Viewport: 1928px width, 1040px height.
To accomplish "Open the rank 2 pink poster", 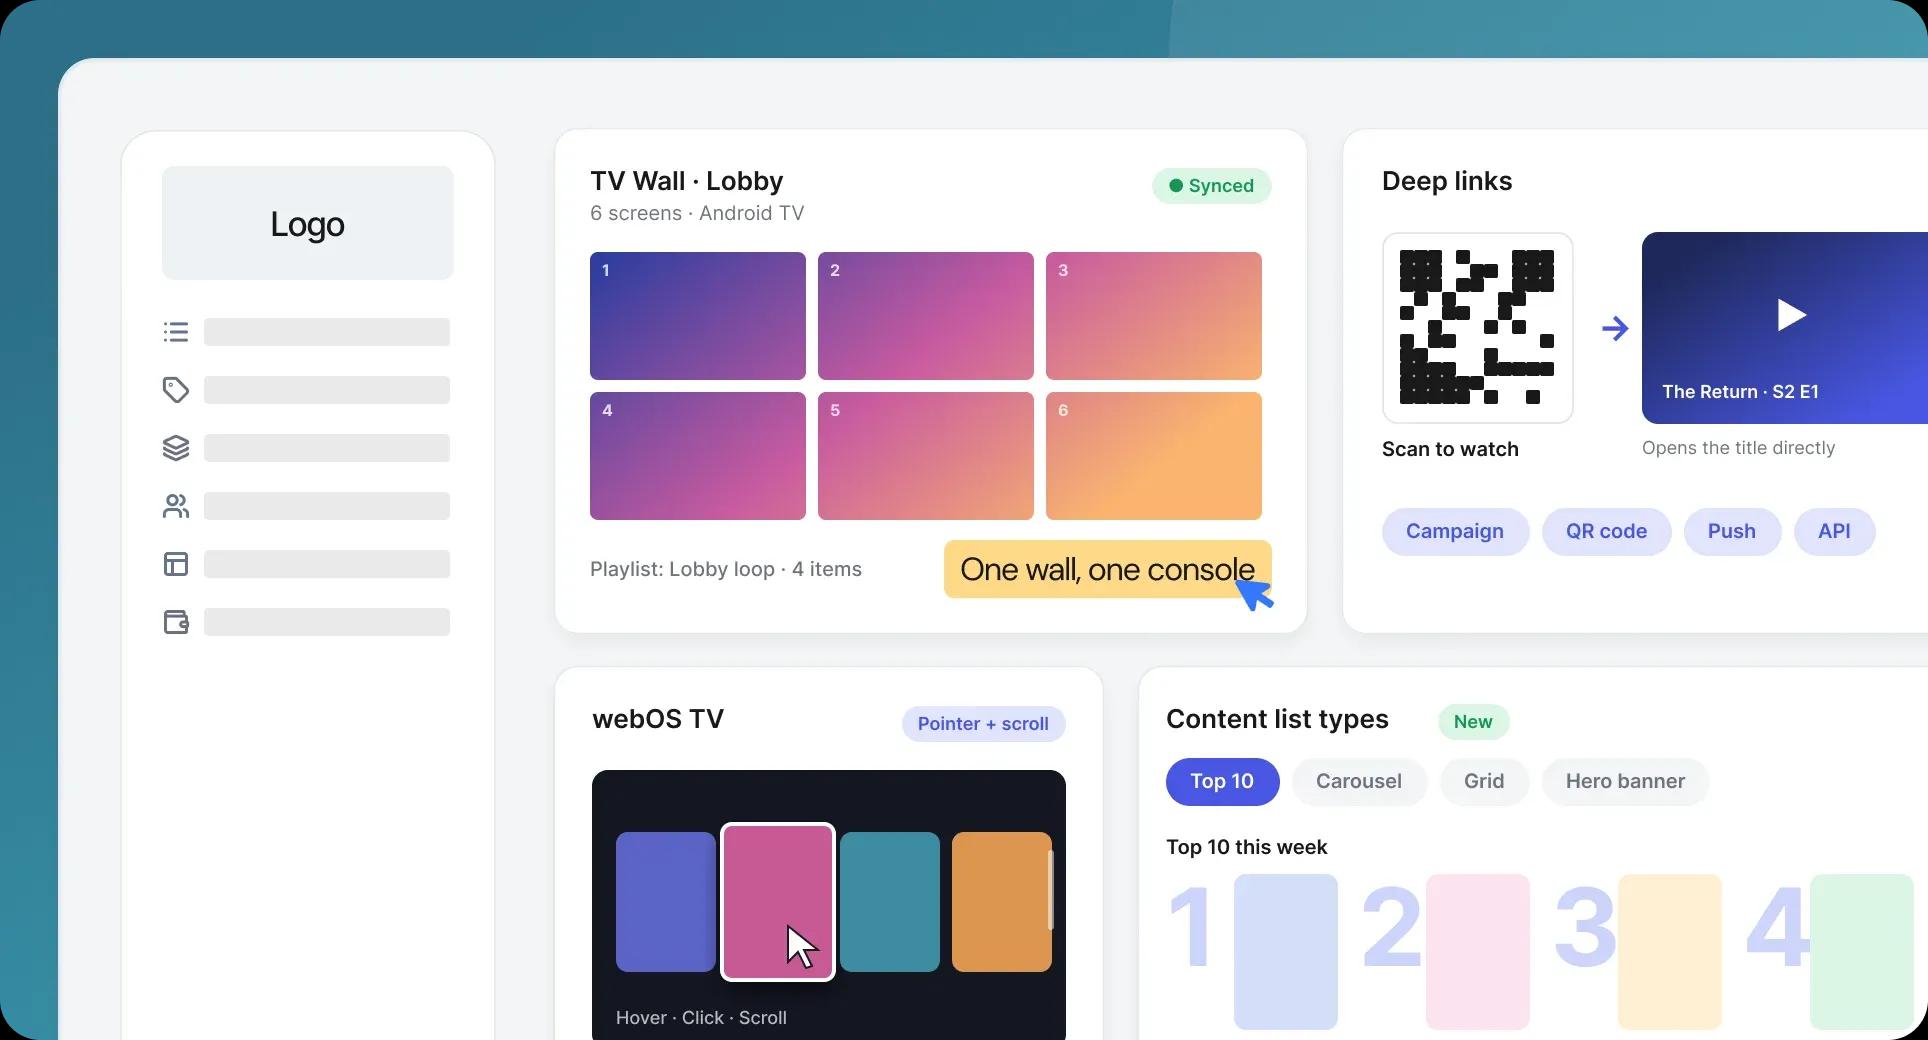I will [x=1478, y=952].
